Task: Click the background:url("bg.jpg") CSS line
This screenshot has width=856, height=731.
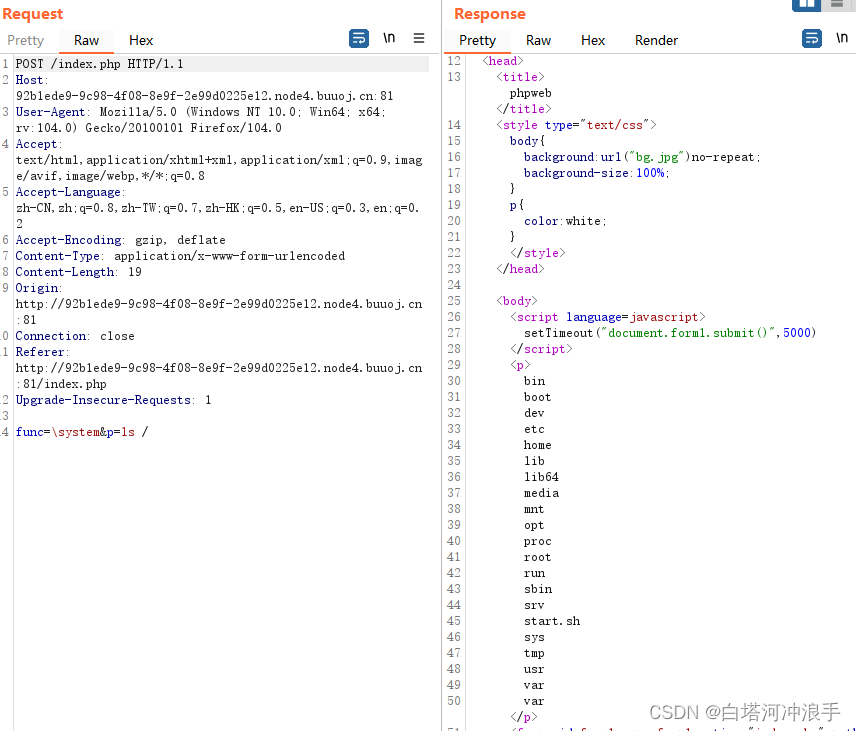Action: coord(642,157)
